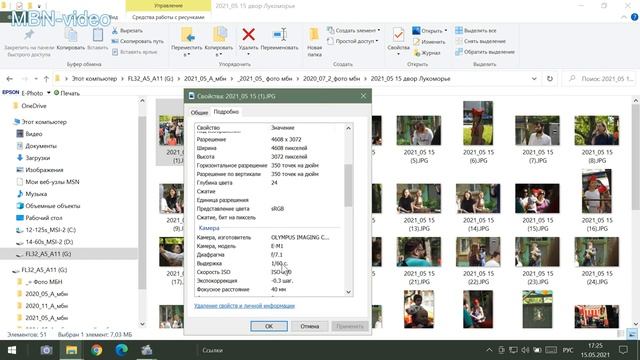Click the Delete (Удалить) red X icon
Viewport: 640px width, 360px height.
pyautogui.click(x=248, y=34)
